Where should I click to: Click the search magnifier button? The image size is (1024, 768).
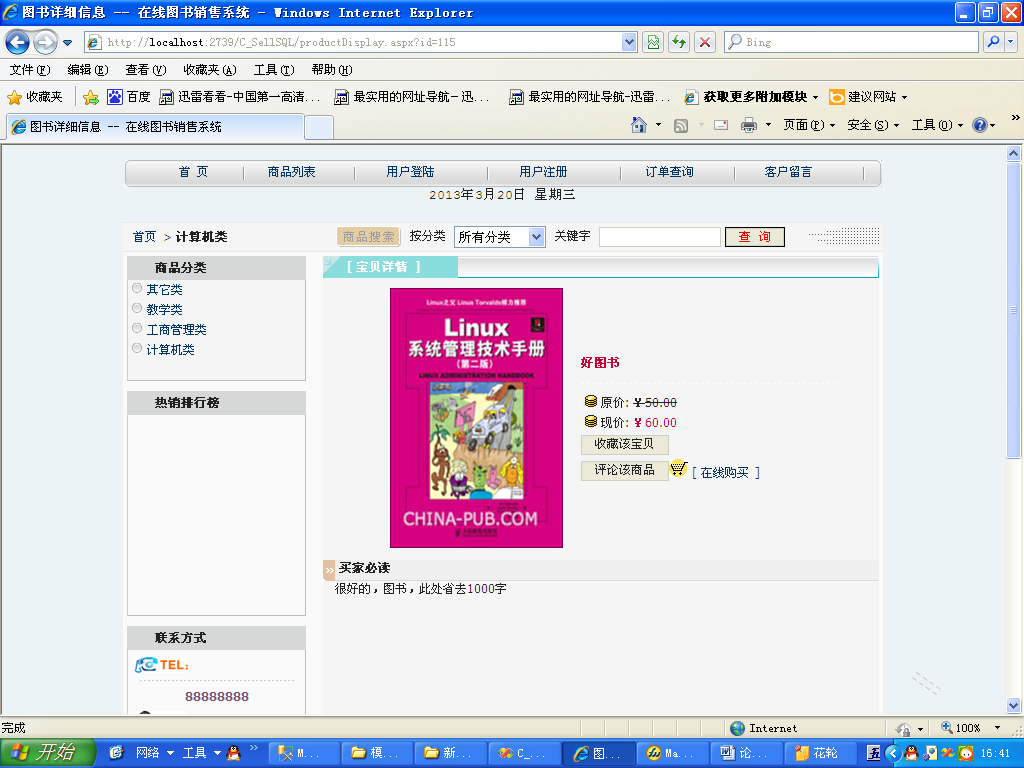tap(993, 42)
